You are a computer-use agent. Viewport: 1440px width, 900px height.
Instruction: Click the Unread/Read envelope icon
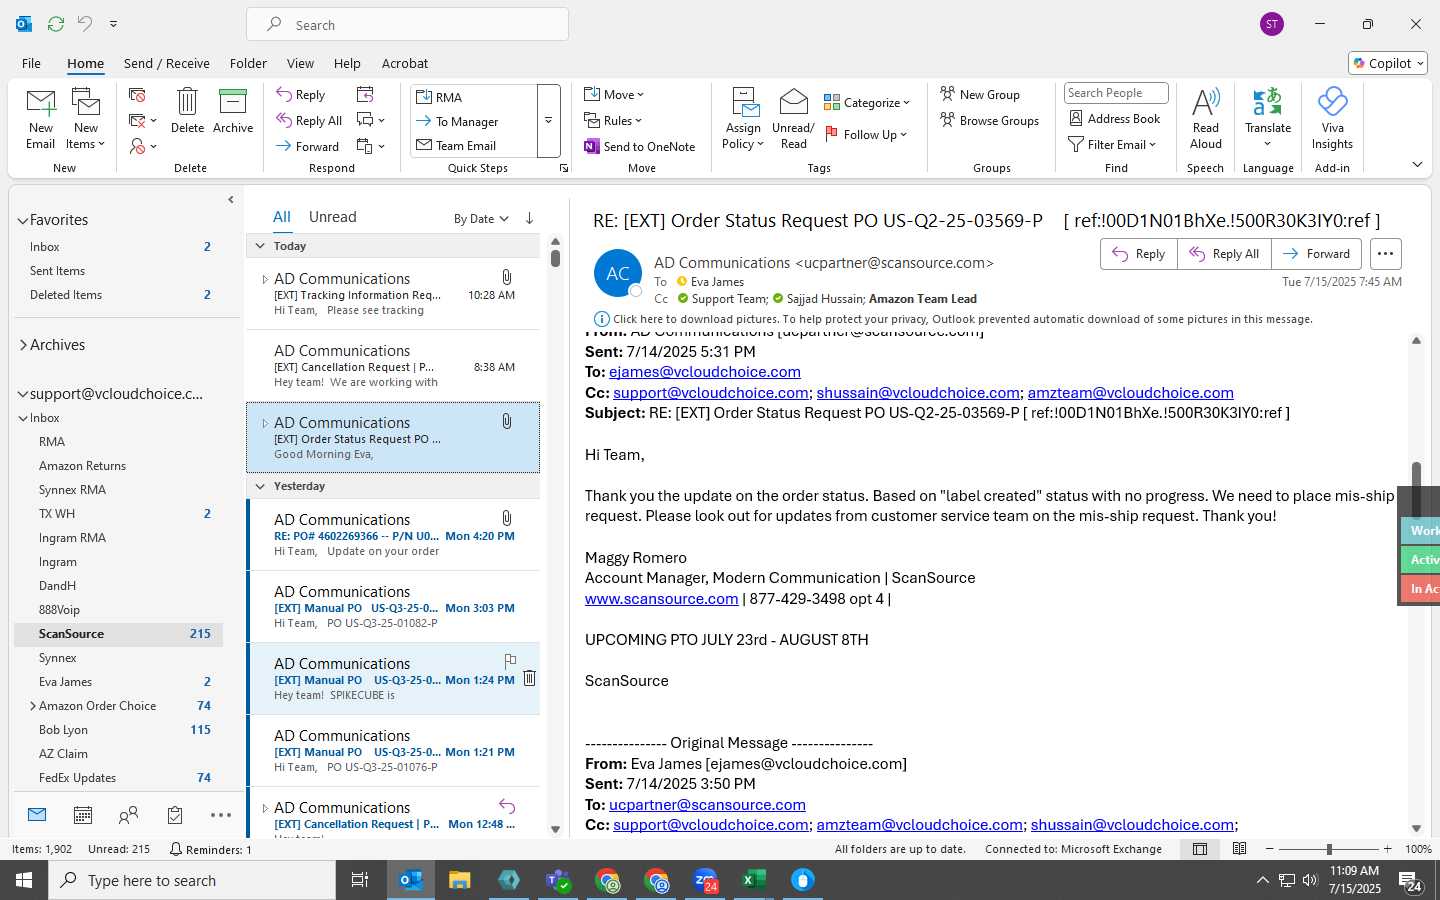[x=793, y=119]
